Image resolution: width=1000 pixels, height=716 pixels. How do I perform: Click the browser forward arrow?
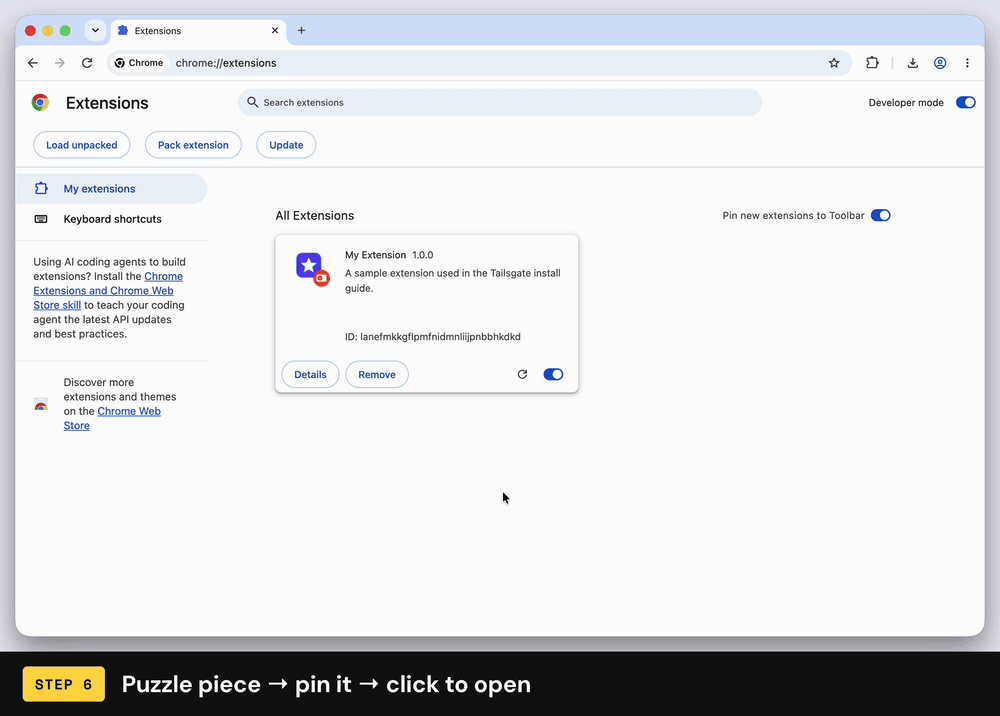coord(59,63)
